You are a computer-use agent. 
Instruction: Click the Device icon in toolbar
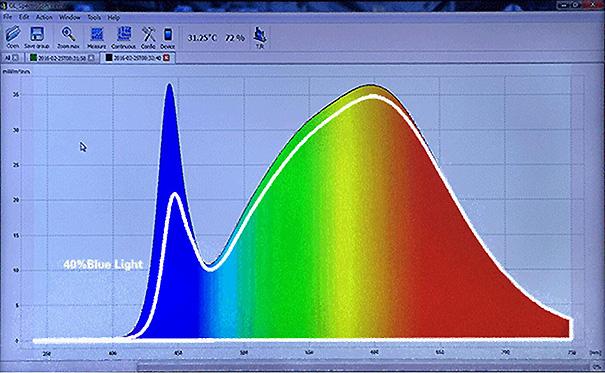[x=168, y=34]
